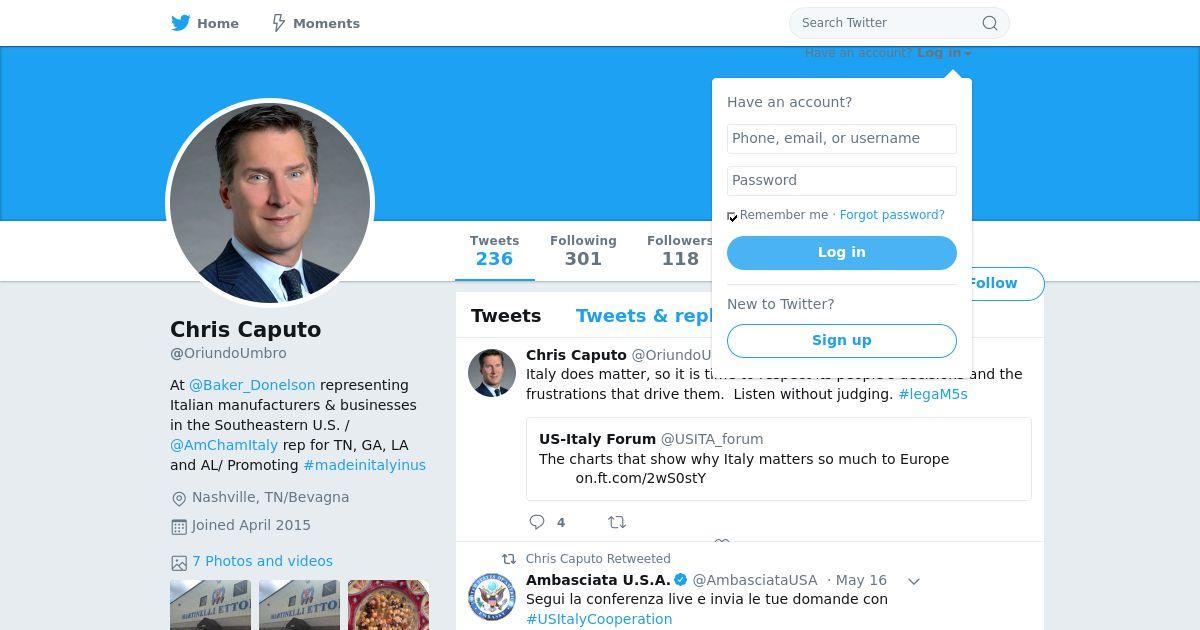This screenshot has width=1200, height=630.
Task: Open the Ambasciata tweet options chevron
Action: (913, 581)
